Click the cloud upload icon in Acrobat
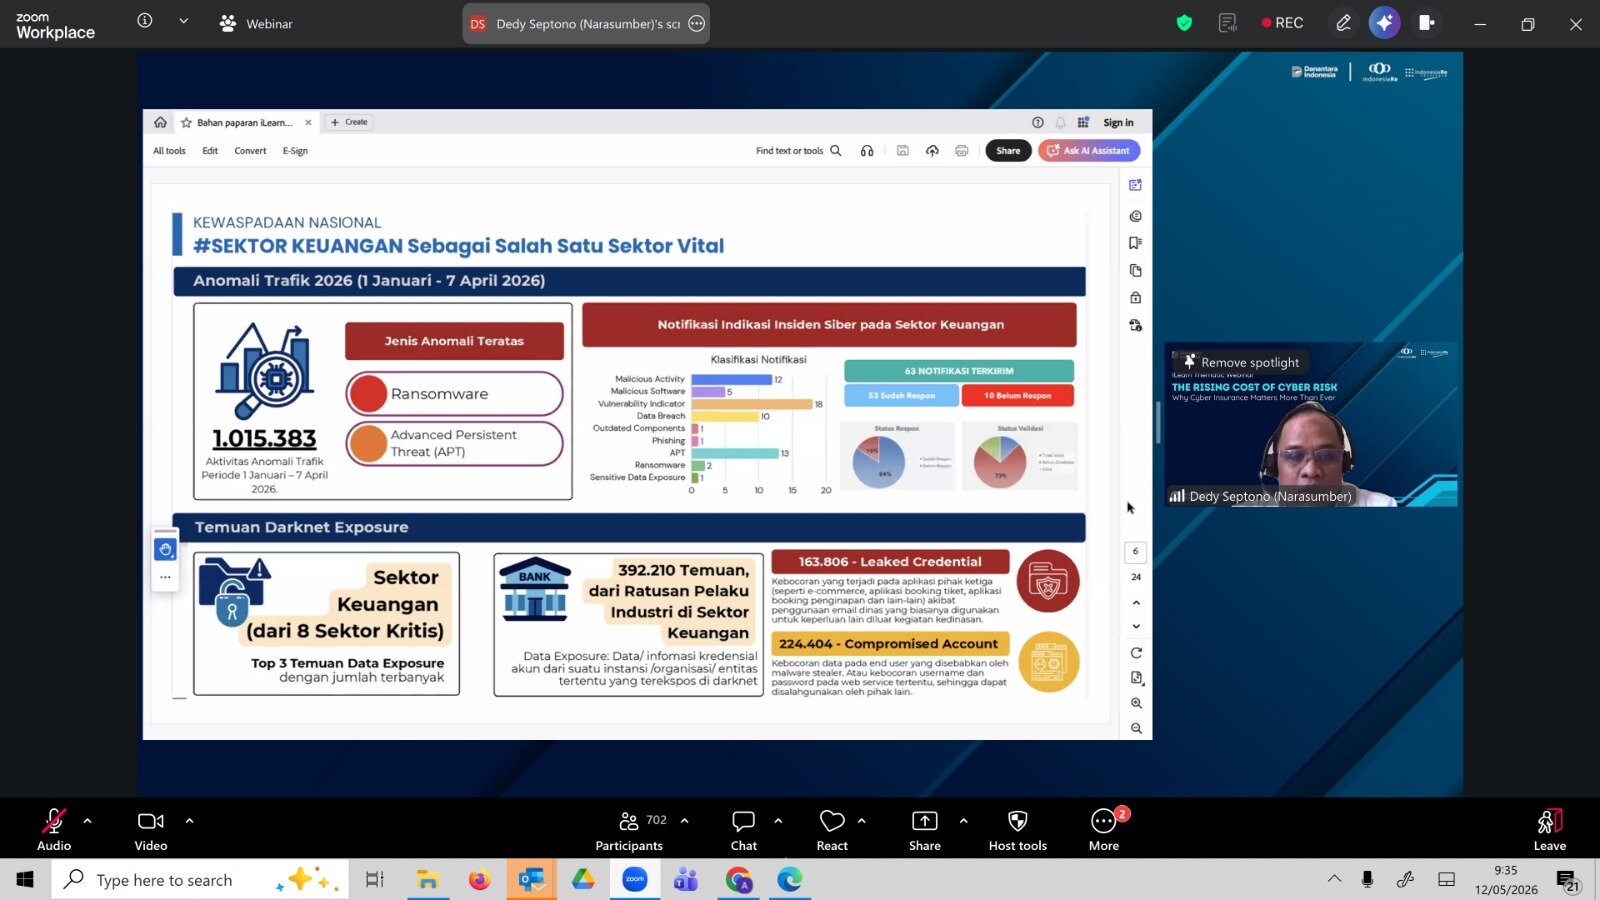 932,151
